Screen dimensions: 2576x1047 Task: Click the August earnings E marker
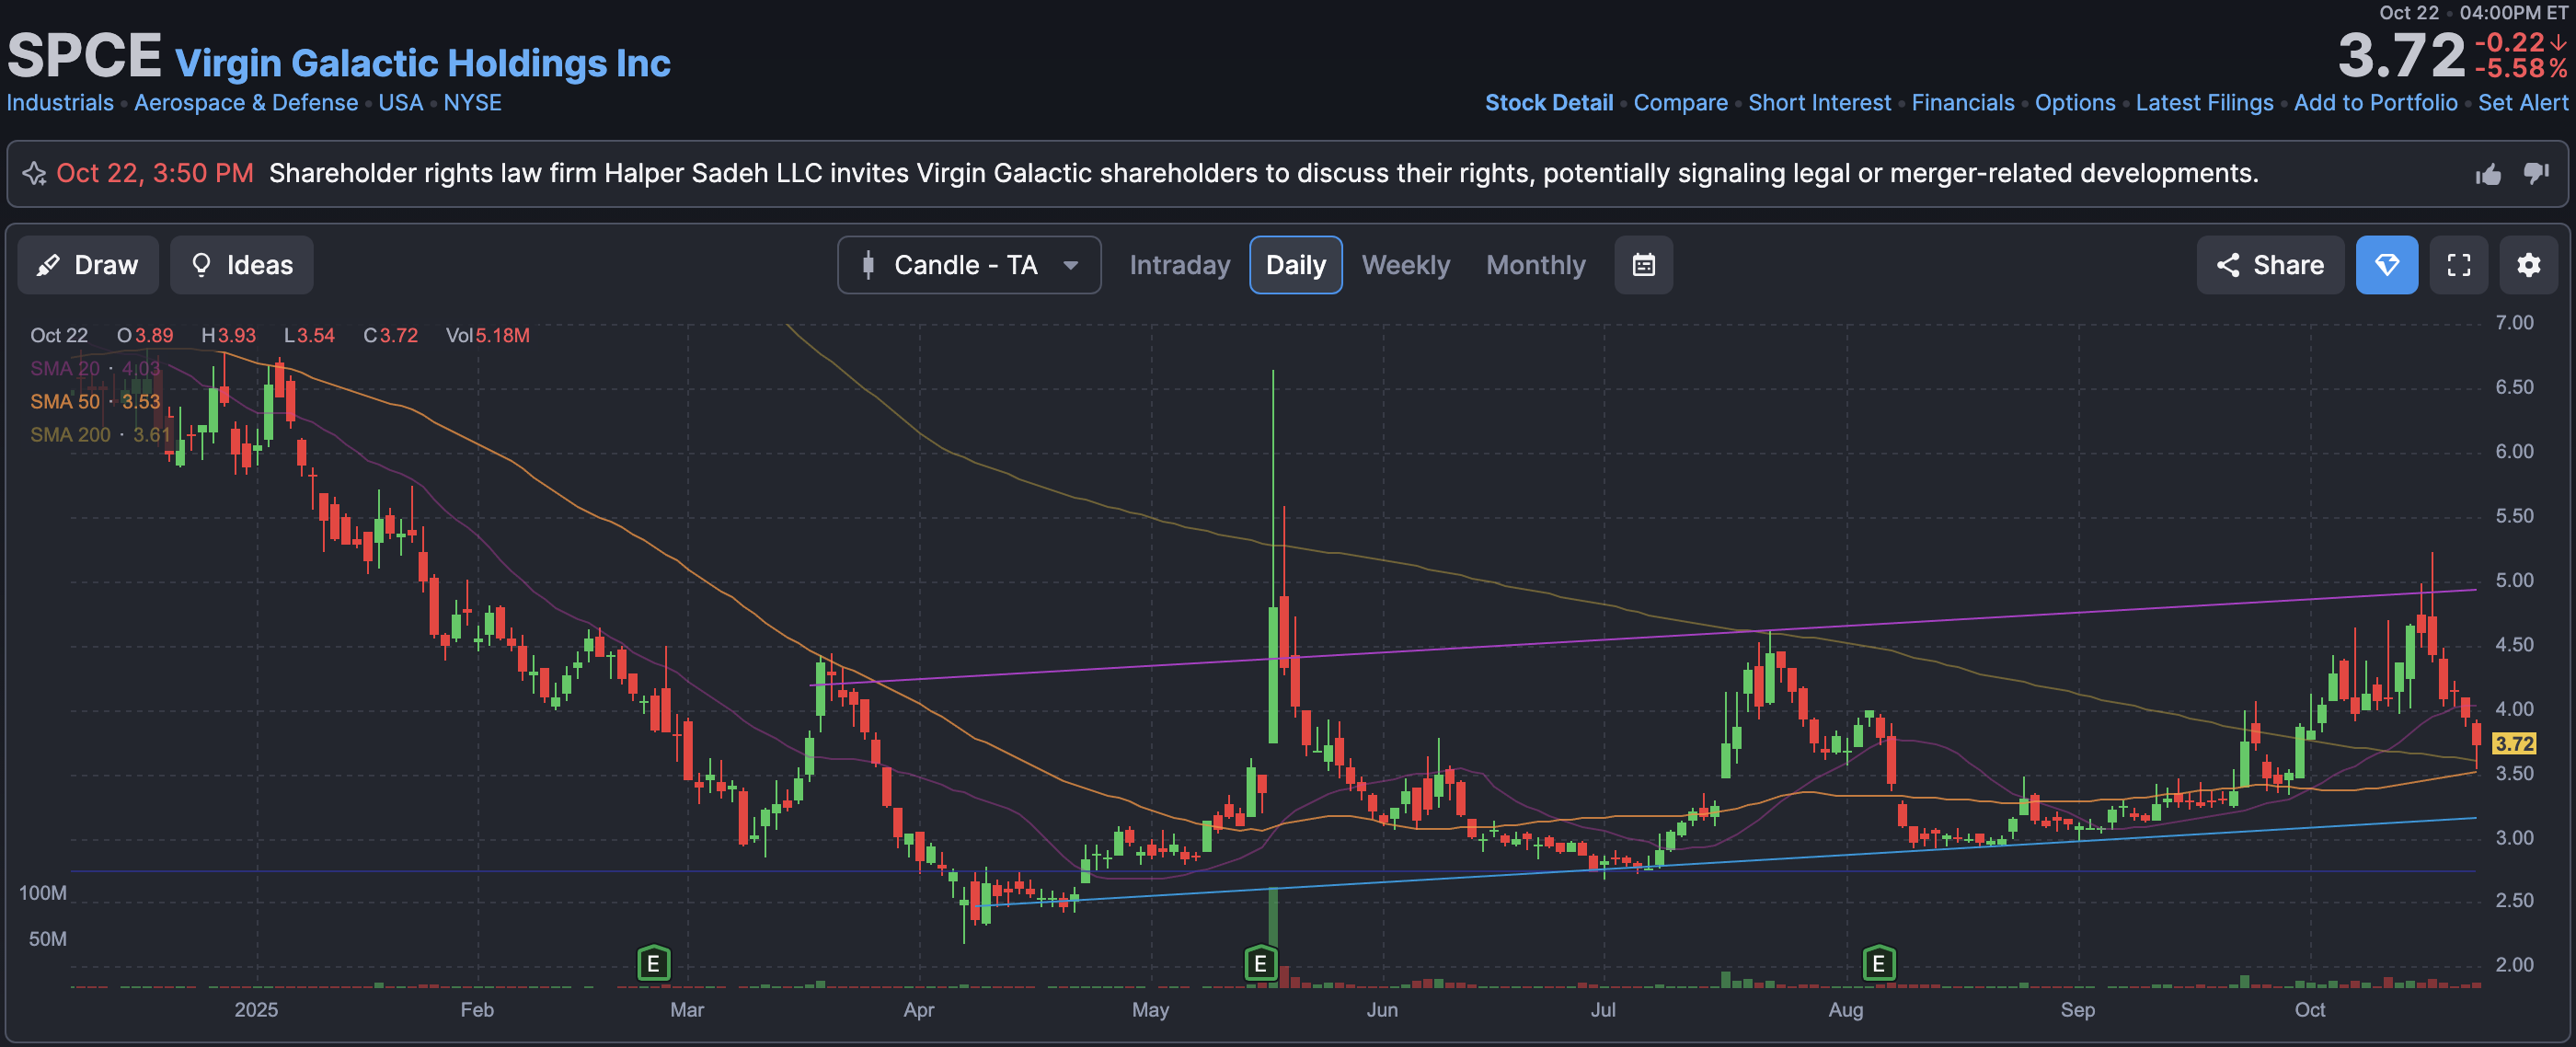click(x=1878, y=963)
